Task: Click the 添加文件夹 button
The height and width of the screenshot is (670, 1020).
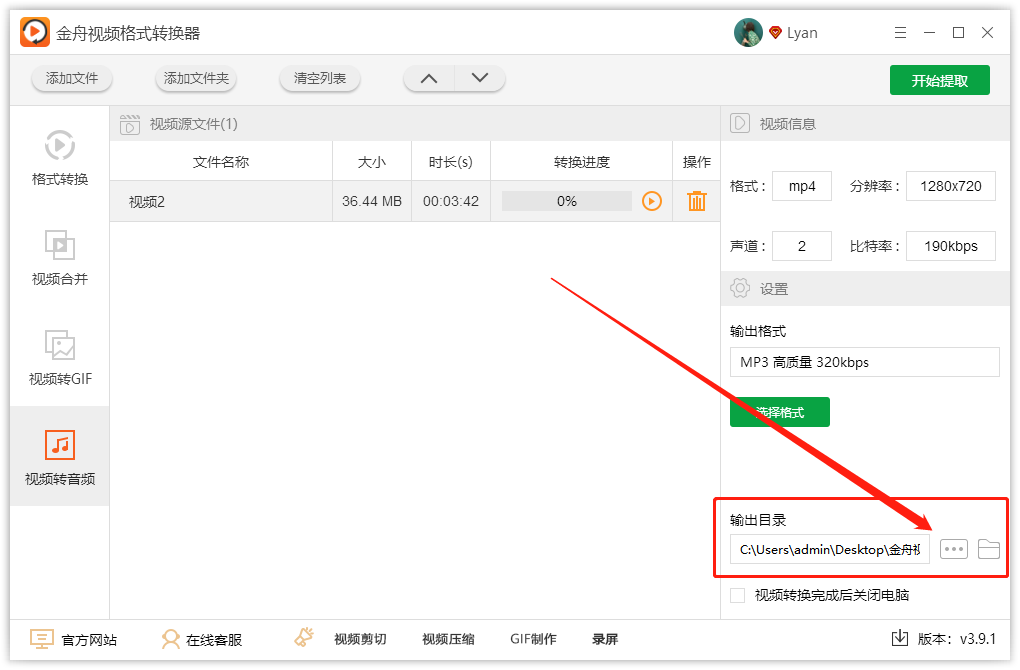Action: 196,79
